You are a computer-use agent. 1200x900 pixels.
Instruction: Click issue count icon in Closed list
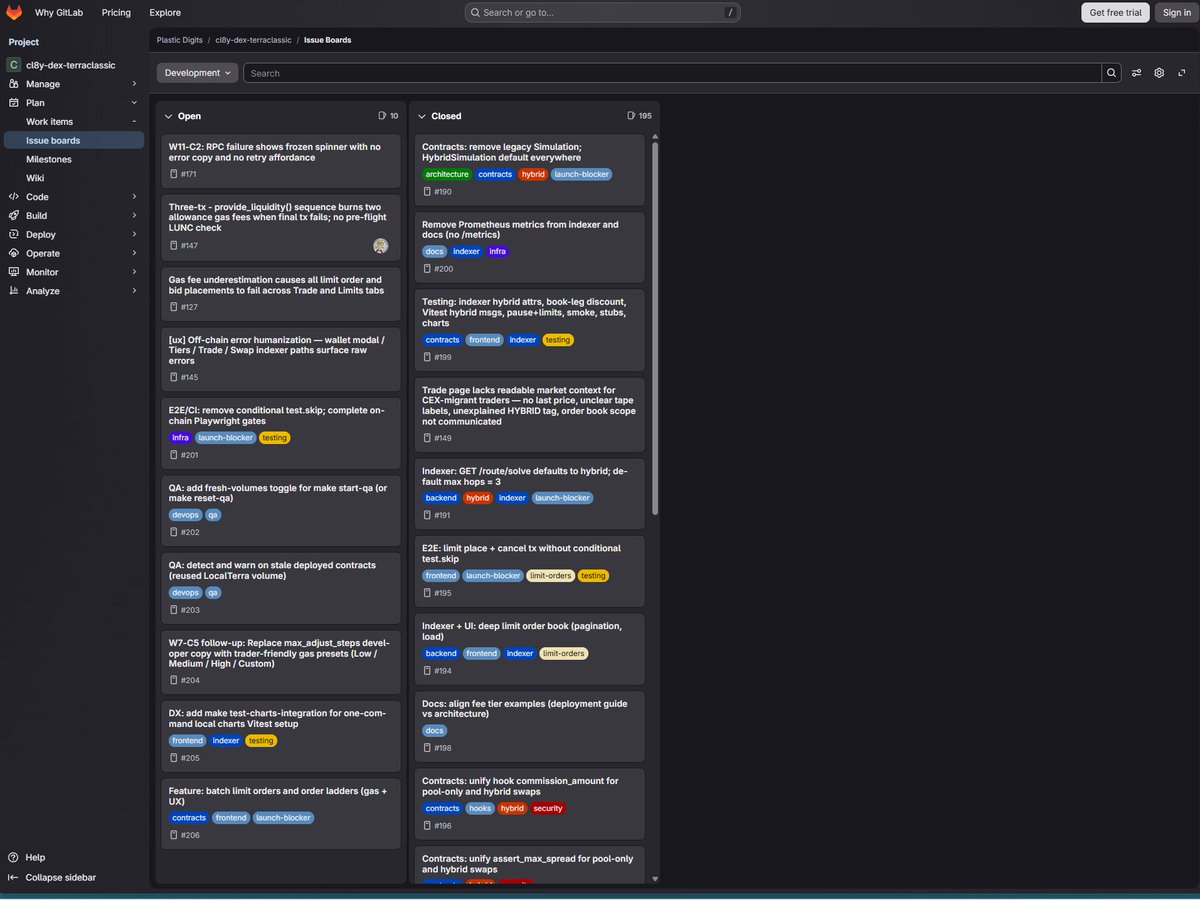(630, 116)
